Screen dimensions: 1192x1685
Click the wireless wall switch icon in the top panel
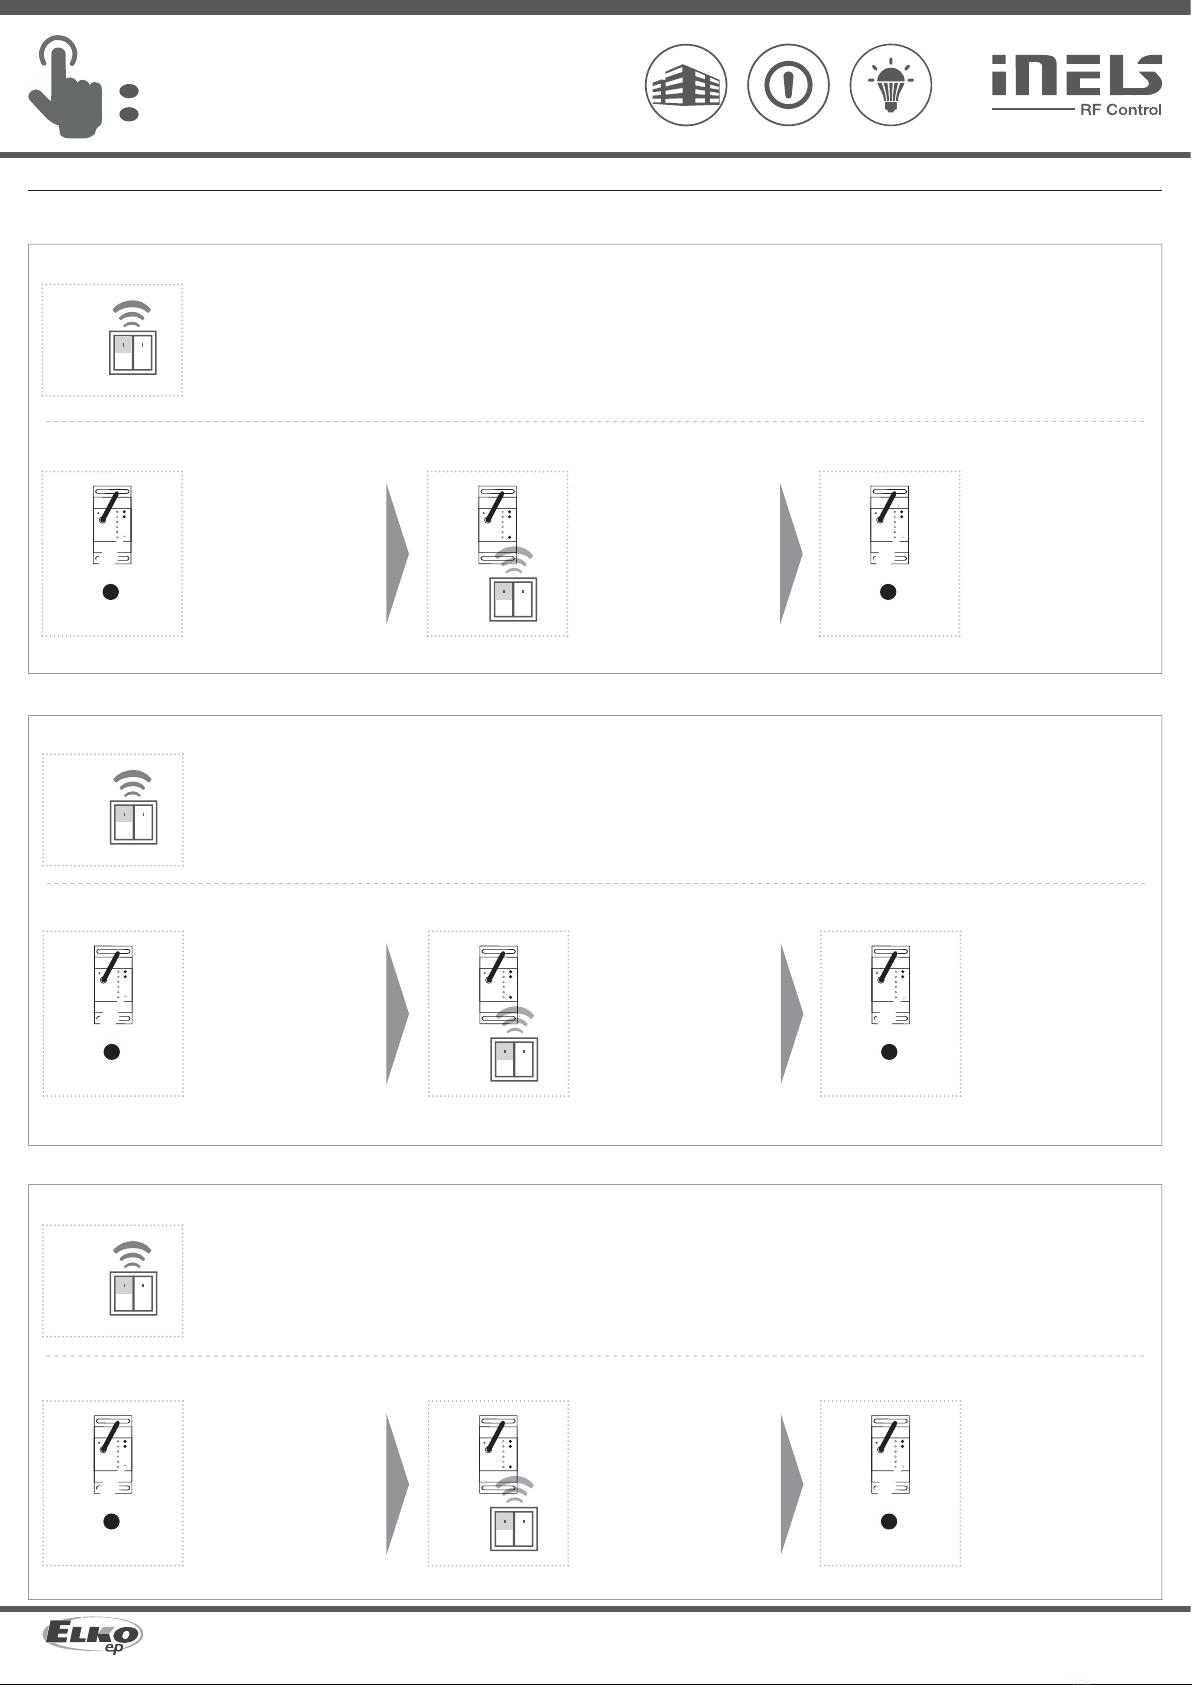point(132,337)
